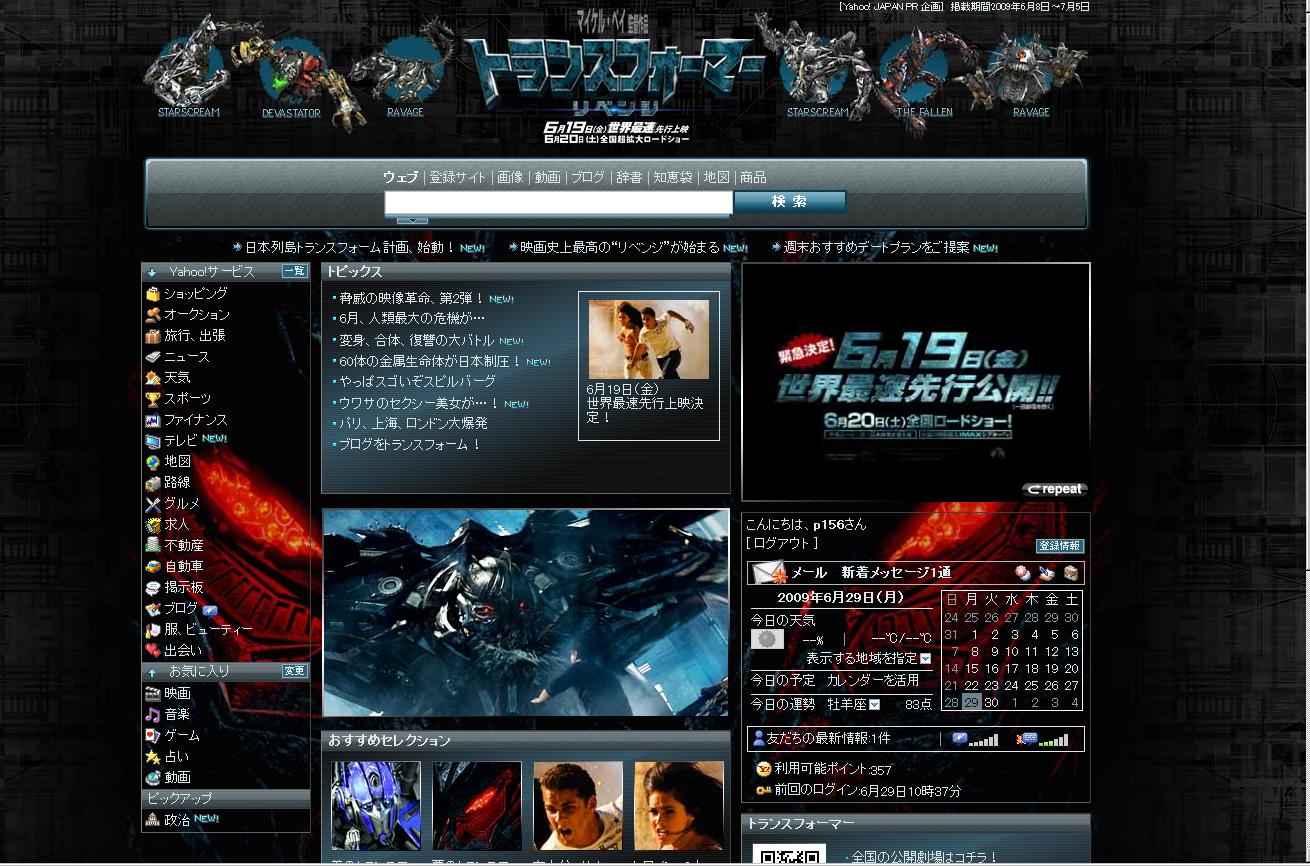Viewport: 1310px width, 866px height.
Task: Open パリ、上海、ロンドン大爆発 topic link
Action: click(413, 424)
